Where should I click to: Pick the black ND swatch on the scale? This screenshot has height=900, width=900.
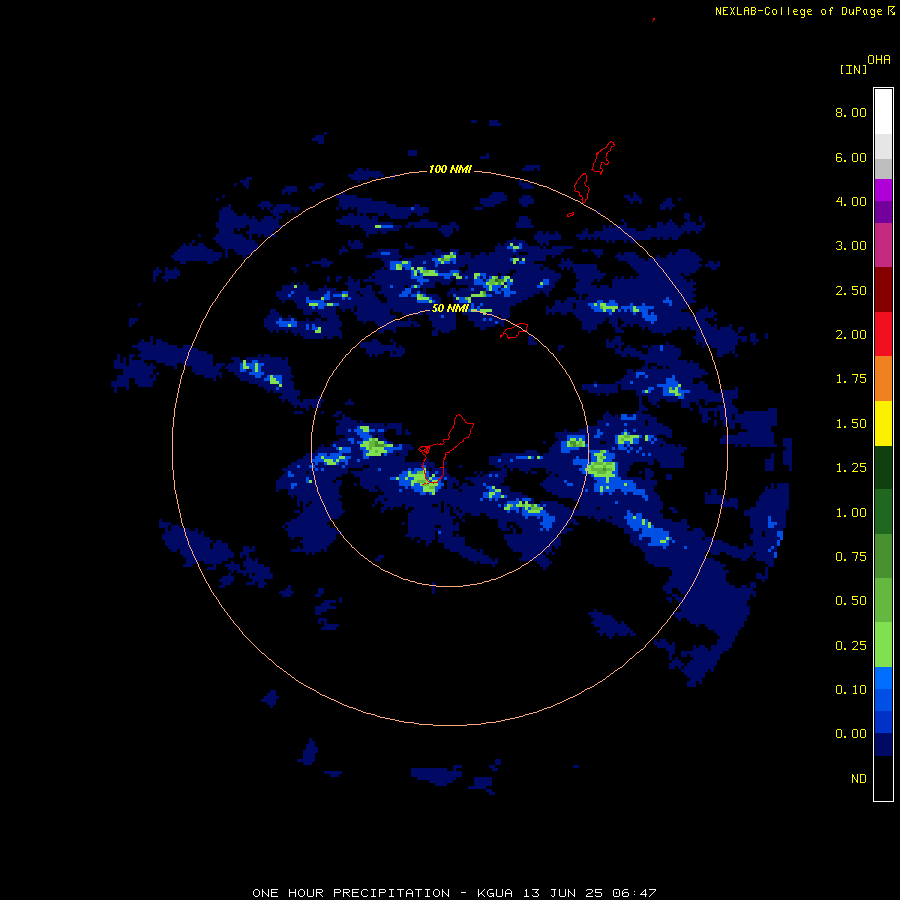tap(883, 778)
